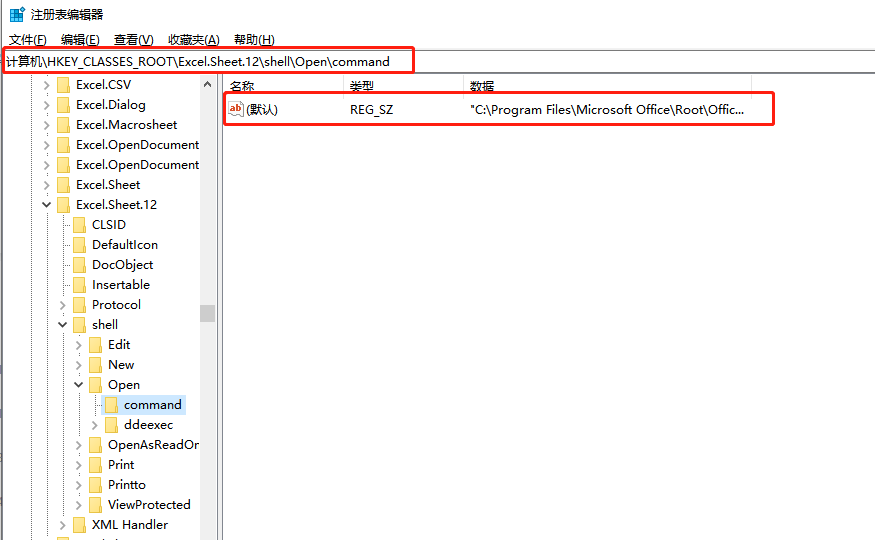Click the C:\Program Files data cell

tap(607, 110)
